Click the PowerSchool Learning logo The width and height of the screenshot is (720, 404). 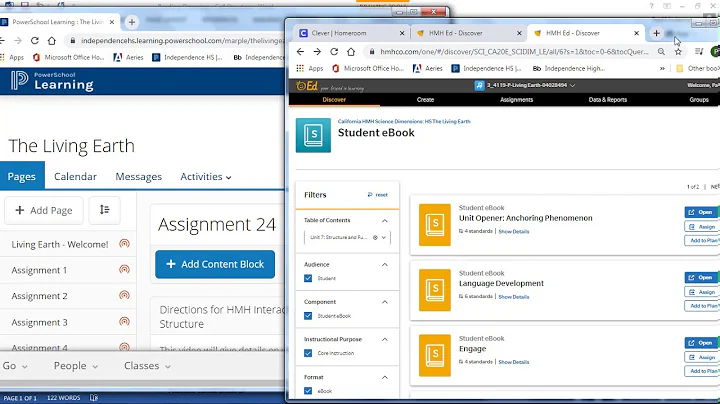(52, 81)
